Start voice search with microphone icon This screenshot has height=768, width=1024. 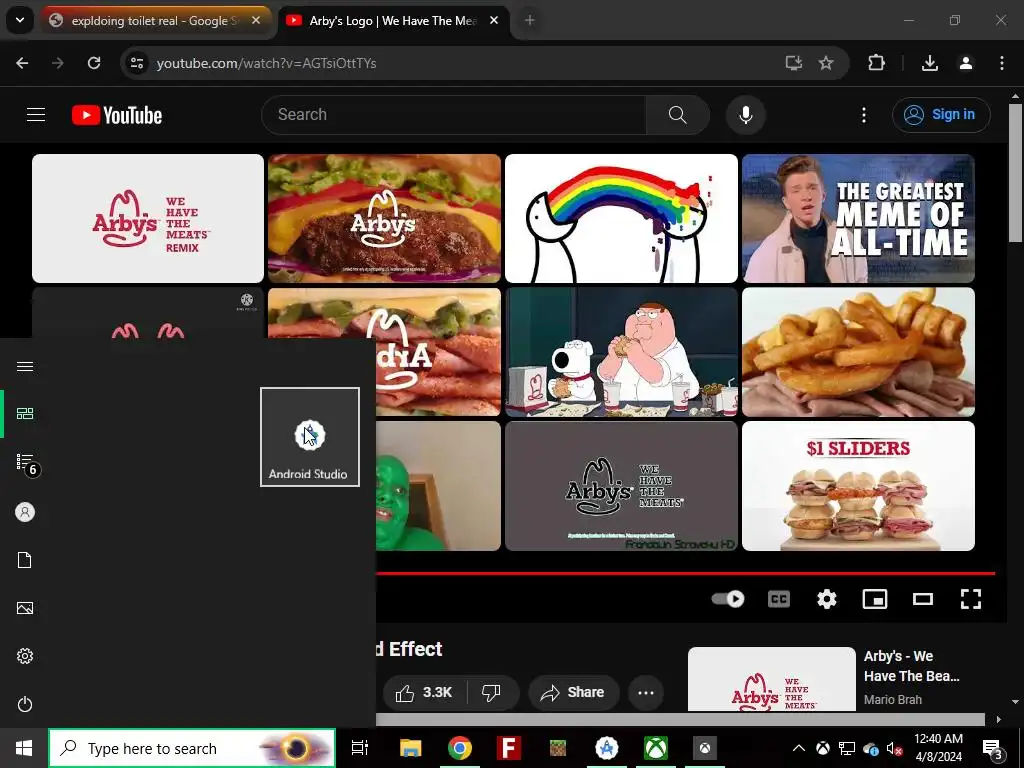[x=745, y=115]
